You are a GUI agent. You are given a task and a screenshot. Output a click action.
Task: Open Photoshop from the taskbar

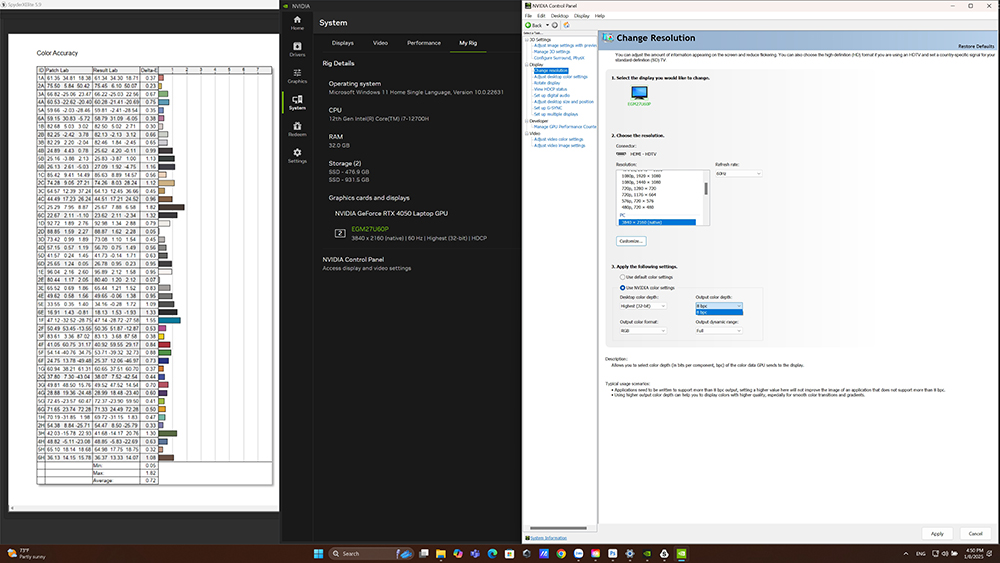click(613, 553)
